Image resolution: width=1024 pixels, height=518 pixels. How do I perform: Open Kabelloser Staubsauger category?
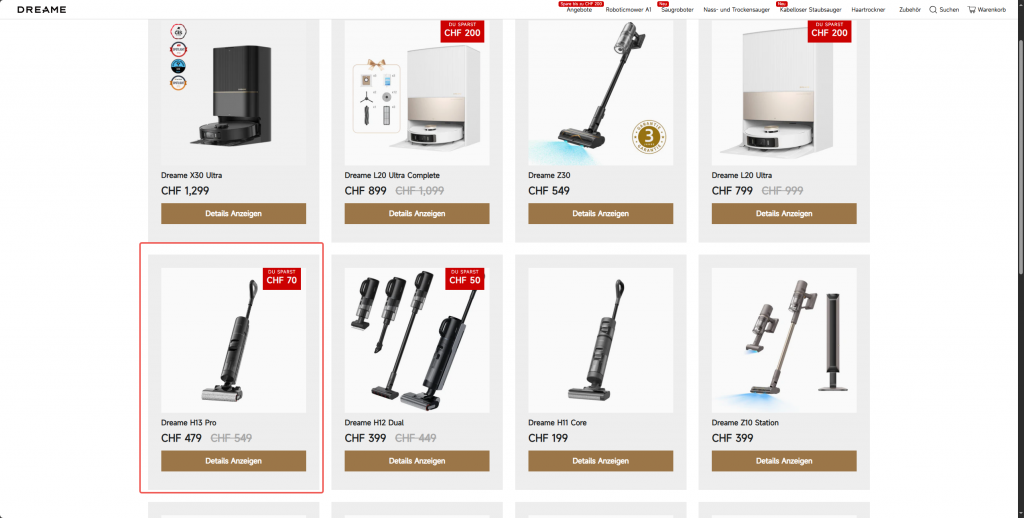point(810,10)
